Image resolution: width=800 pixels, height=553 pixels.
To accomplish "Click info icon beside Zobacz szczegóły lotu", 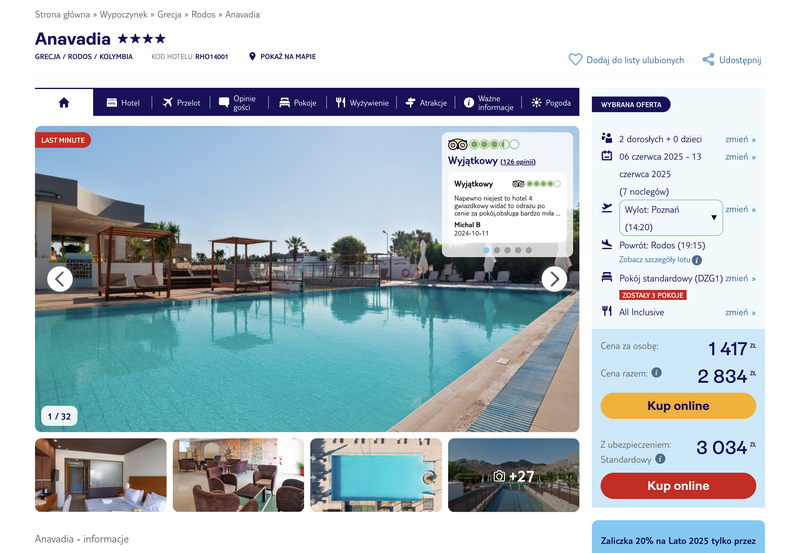I will tap(697, 260).
